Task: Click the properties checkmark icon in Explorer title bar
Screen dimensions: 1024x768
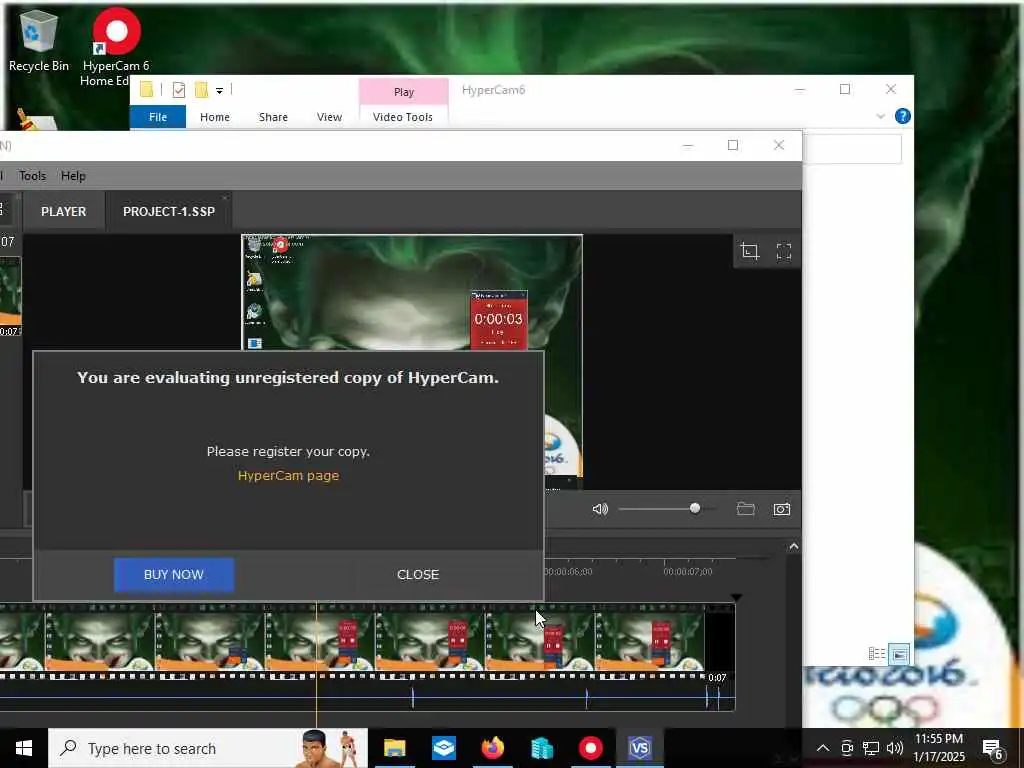Action: point(178,89)
